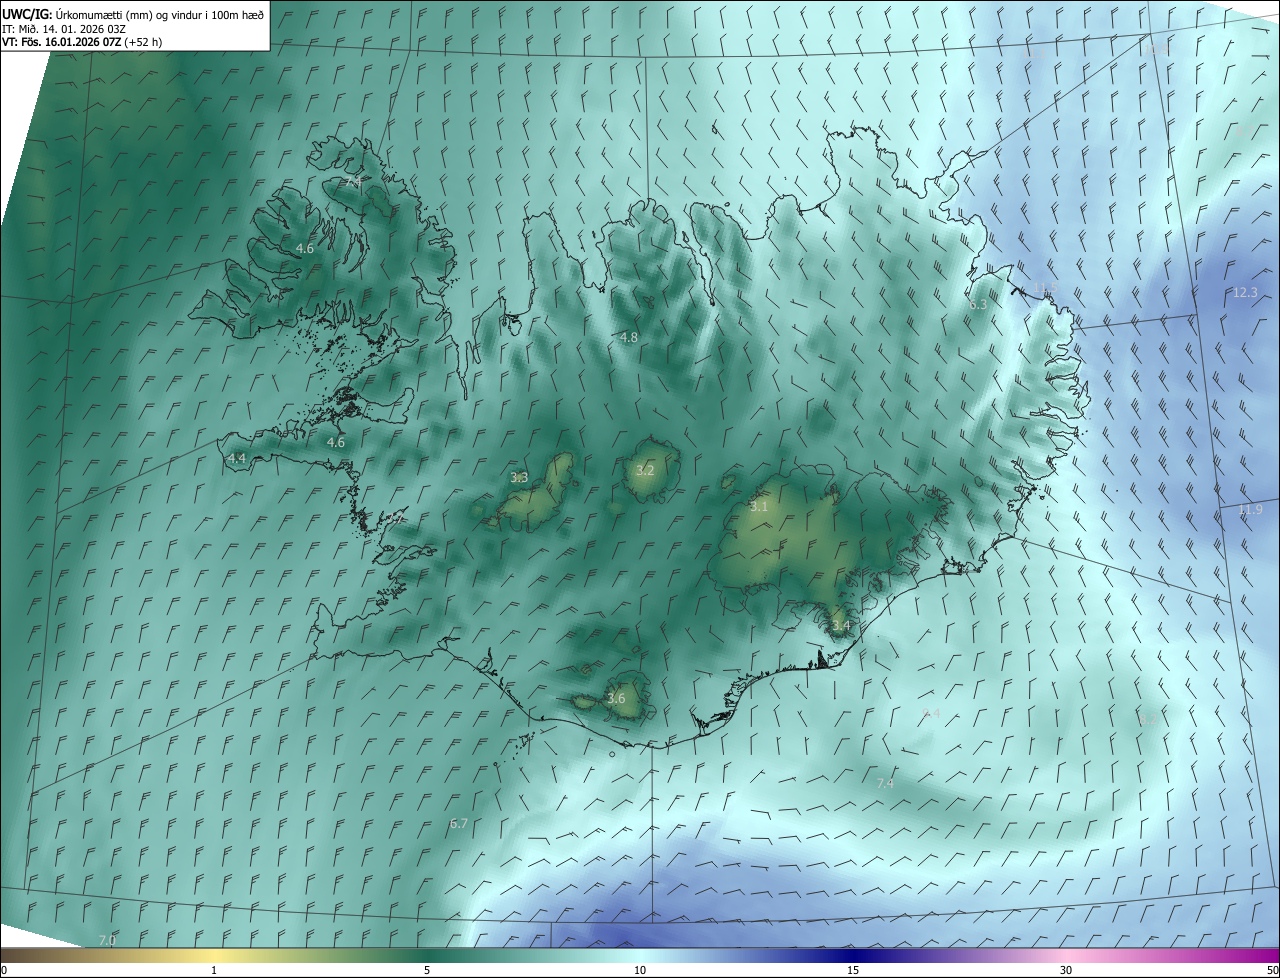
Task: Click the 12.3 value over the eastern sea
Action: click(1245, 292)
